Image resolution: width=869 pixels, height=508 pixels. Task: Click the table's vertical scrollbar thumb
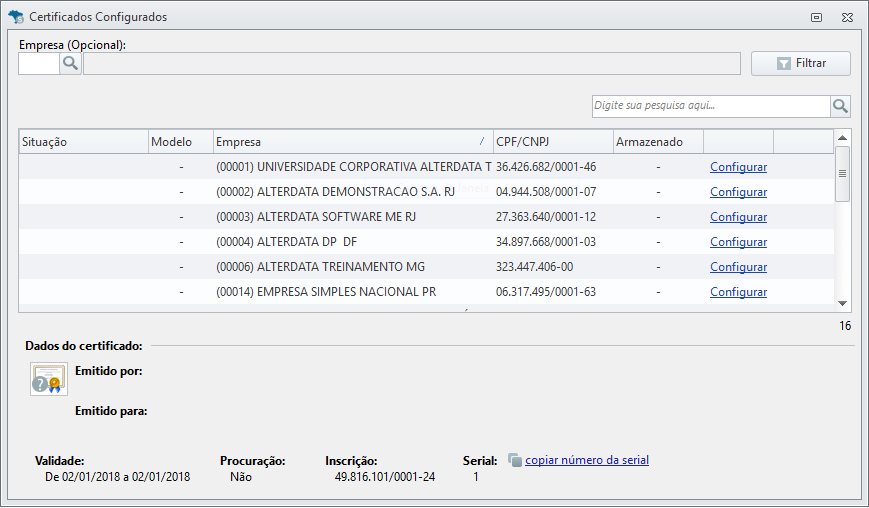[x=842, y=173]
